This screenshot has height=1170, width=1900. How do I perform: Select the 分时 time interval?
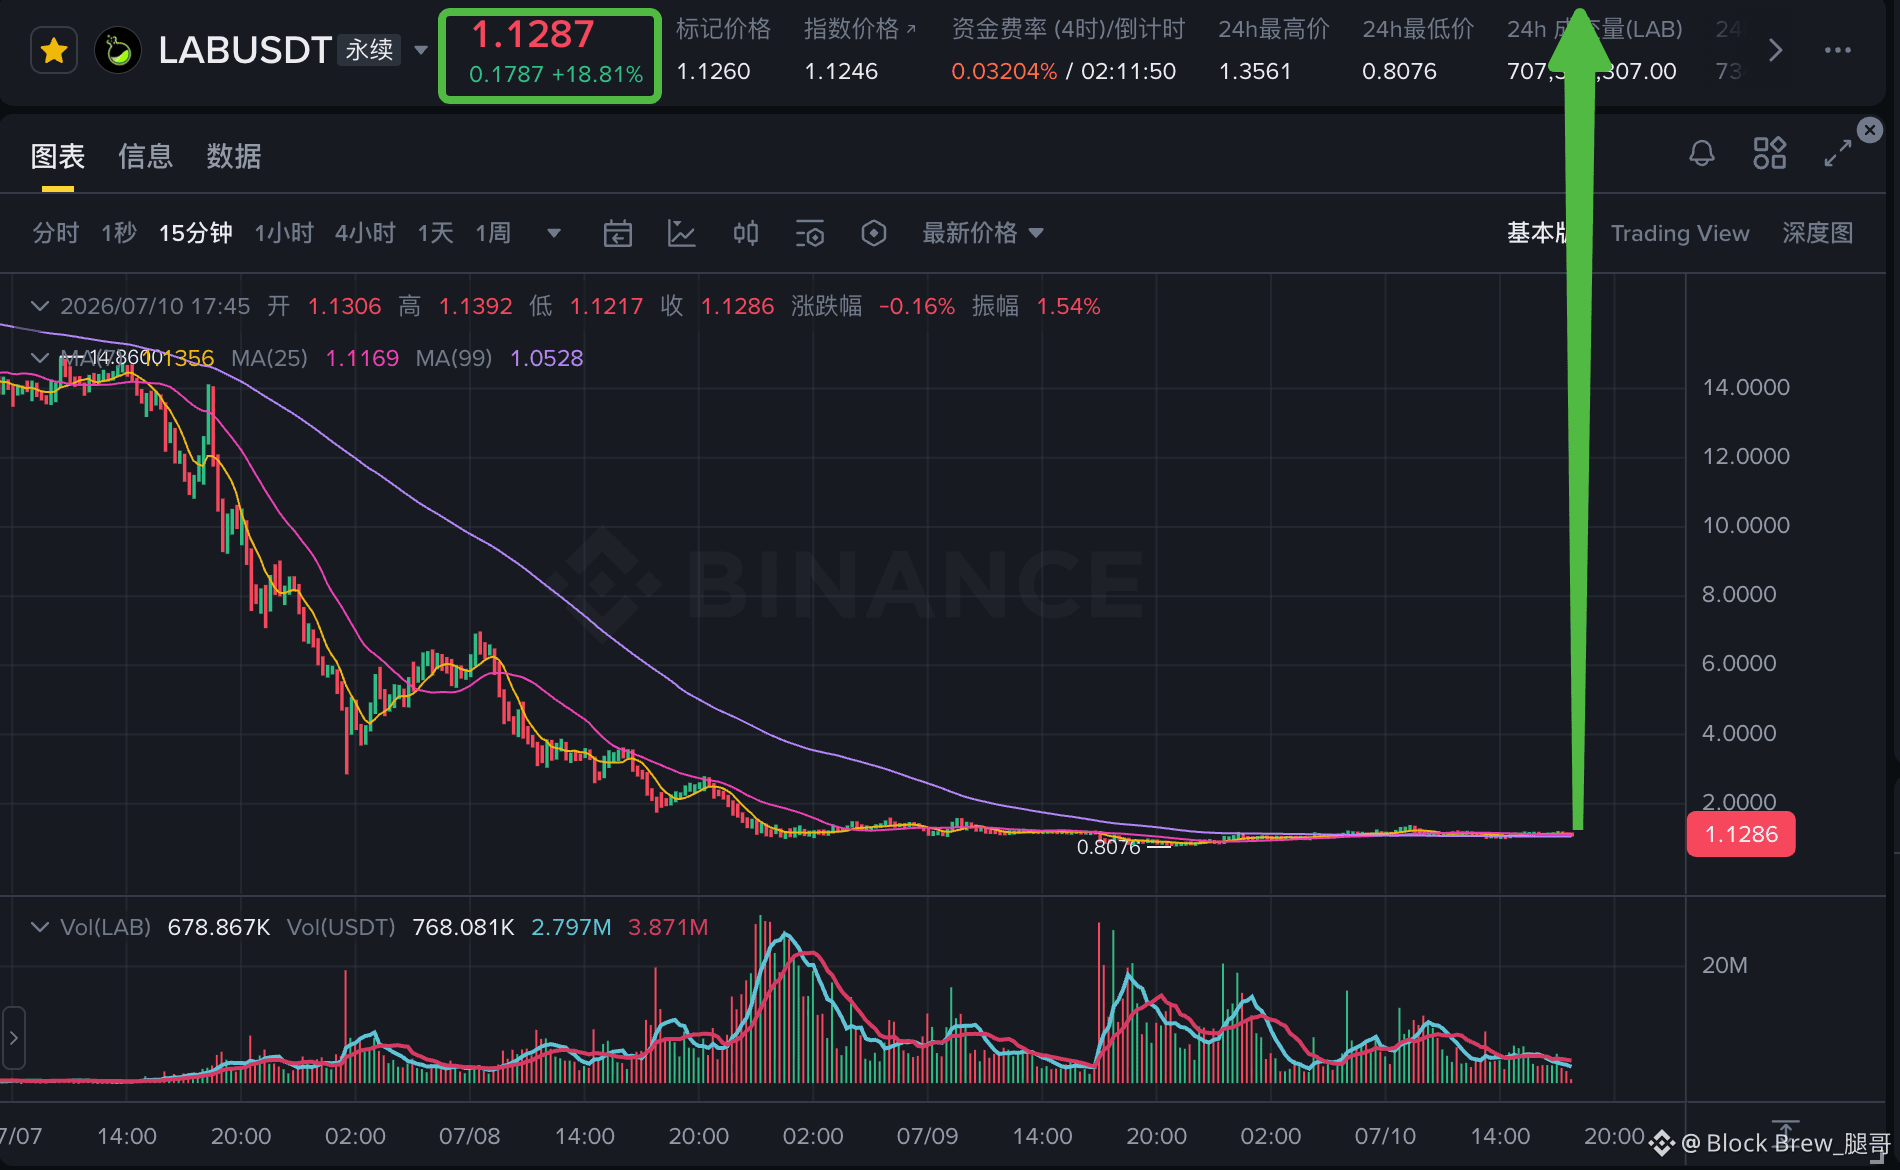[56, 233]
